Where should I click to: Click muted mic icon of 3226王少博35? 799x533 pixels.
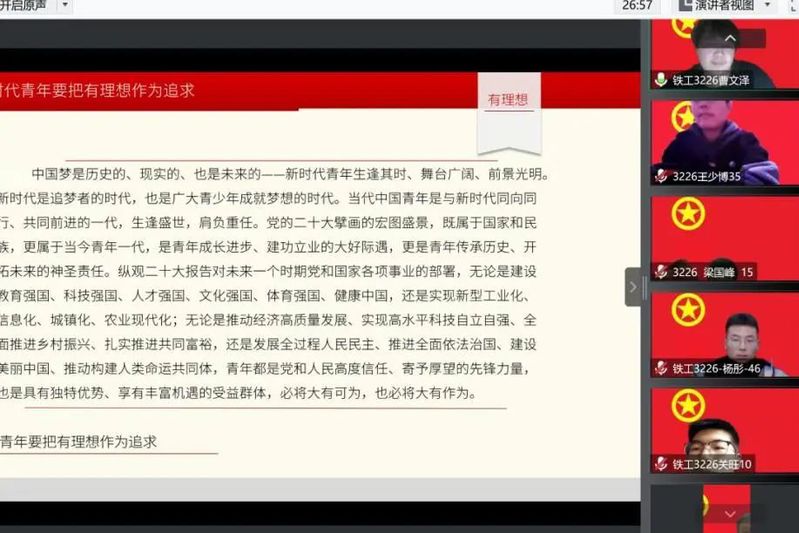[x=661, y=176]
